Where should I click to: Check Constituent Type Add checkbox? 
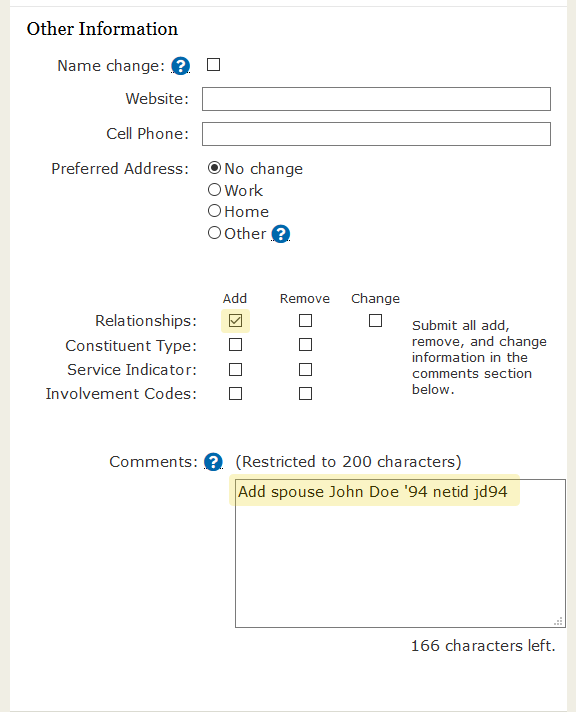[235, 345]
